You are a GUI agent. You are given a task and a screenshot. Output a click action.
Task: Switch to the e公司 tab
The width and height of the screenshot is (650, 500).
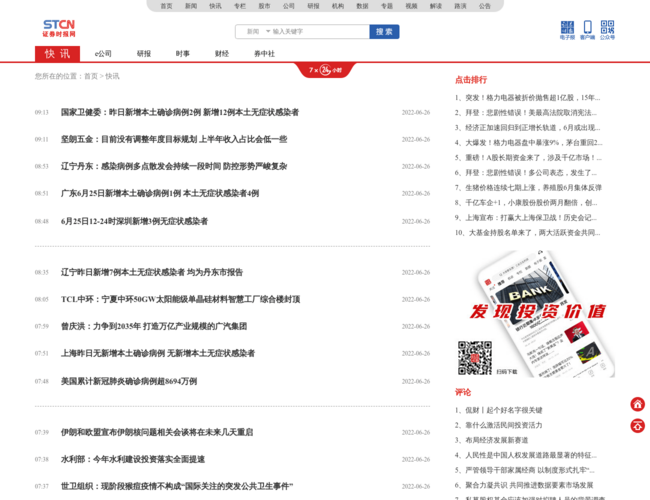pyautogui.click(x=103, y=53)
